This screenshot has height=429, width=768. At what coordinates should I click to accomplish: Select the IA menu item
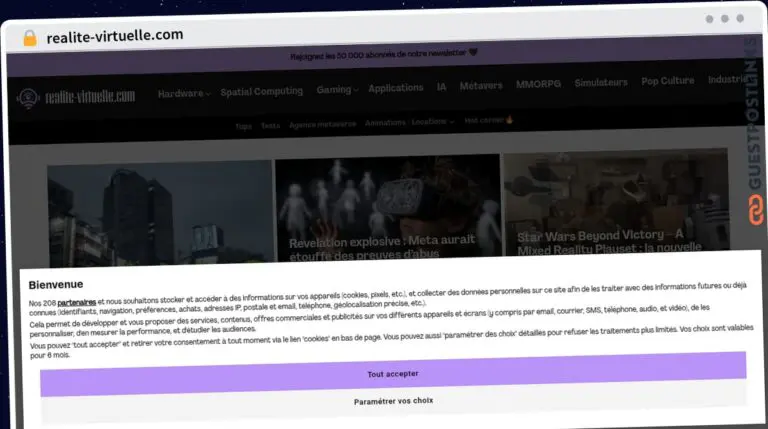pyautogui.click(x=441, y=87)
